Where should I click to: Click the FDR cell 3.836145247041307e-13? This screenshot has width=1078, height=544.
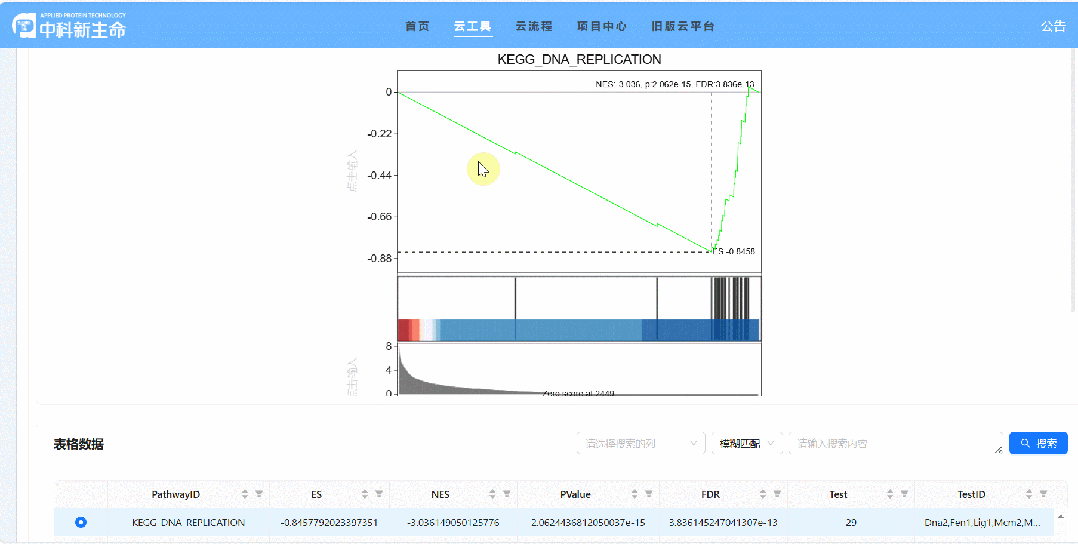723,523
